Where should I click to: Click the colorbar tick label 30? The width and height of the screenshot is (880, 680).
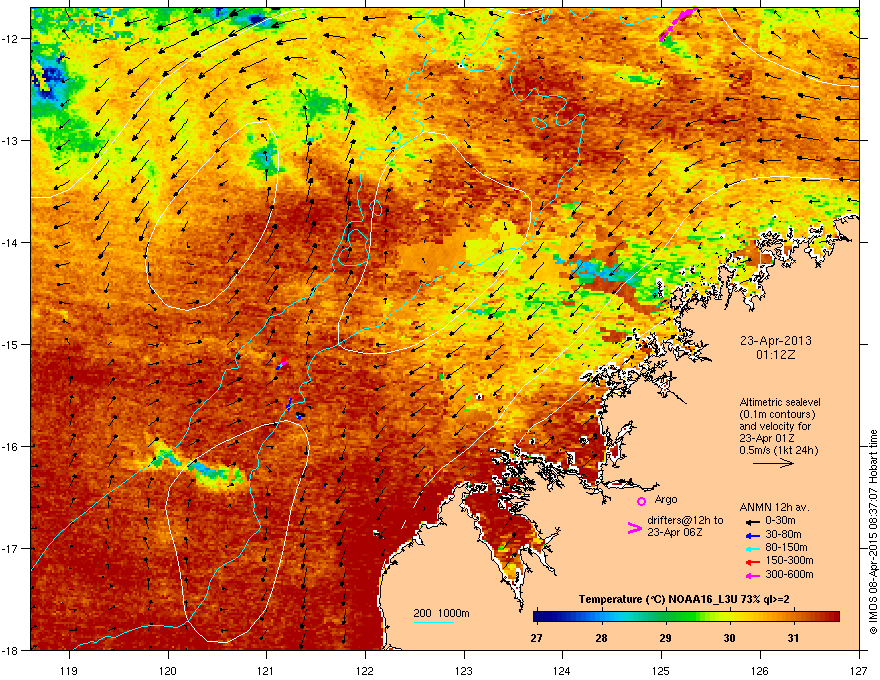coord(729,638)
